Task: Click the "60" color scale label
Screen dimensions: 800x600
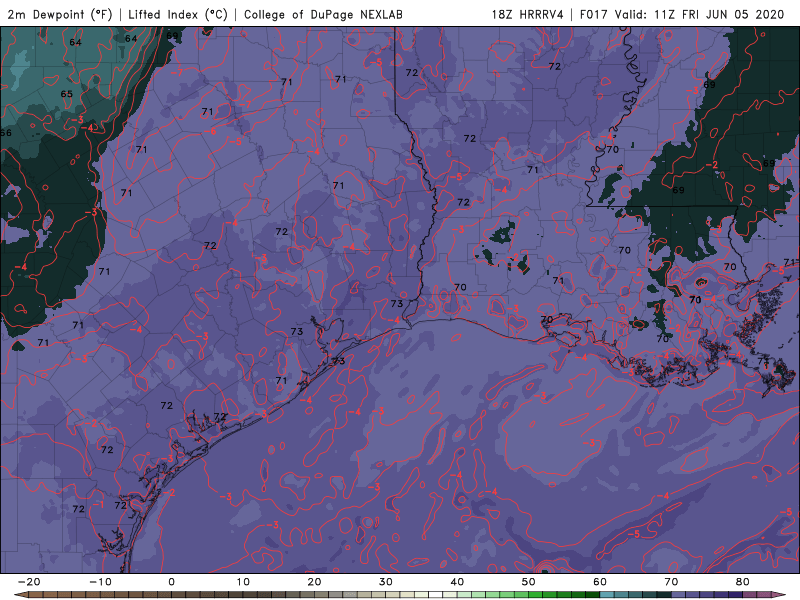Action: (600, 582)
